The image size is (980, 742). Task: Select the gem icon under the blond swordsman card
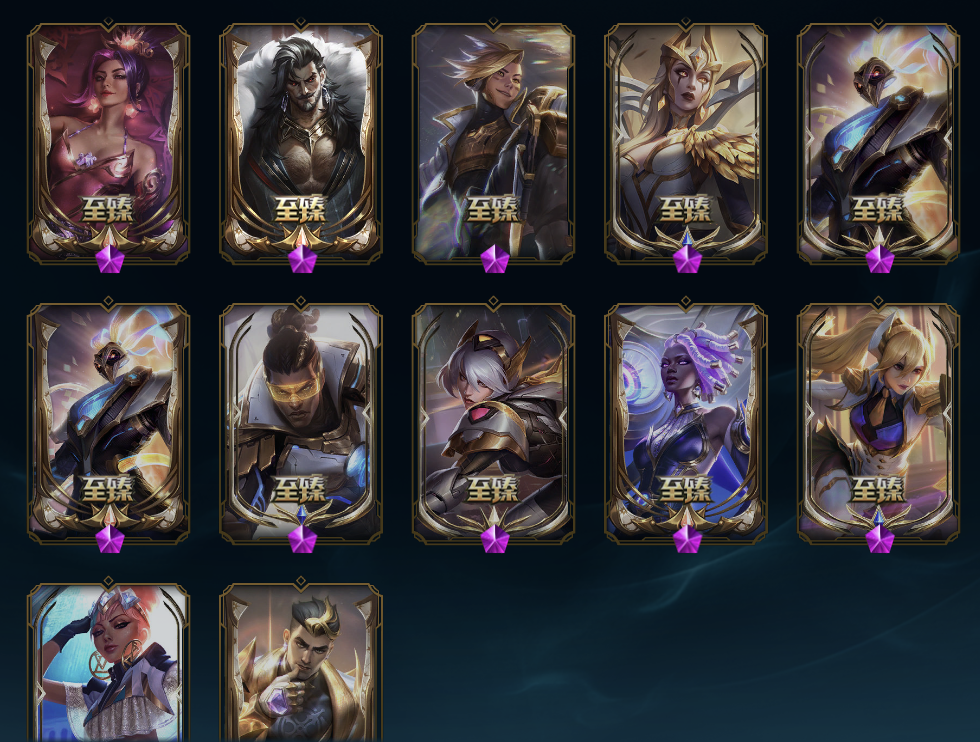[495, 259]
